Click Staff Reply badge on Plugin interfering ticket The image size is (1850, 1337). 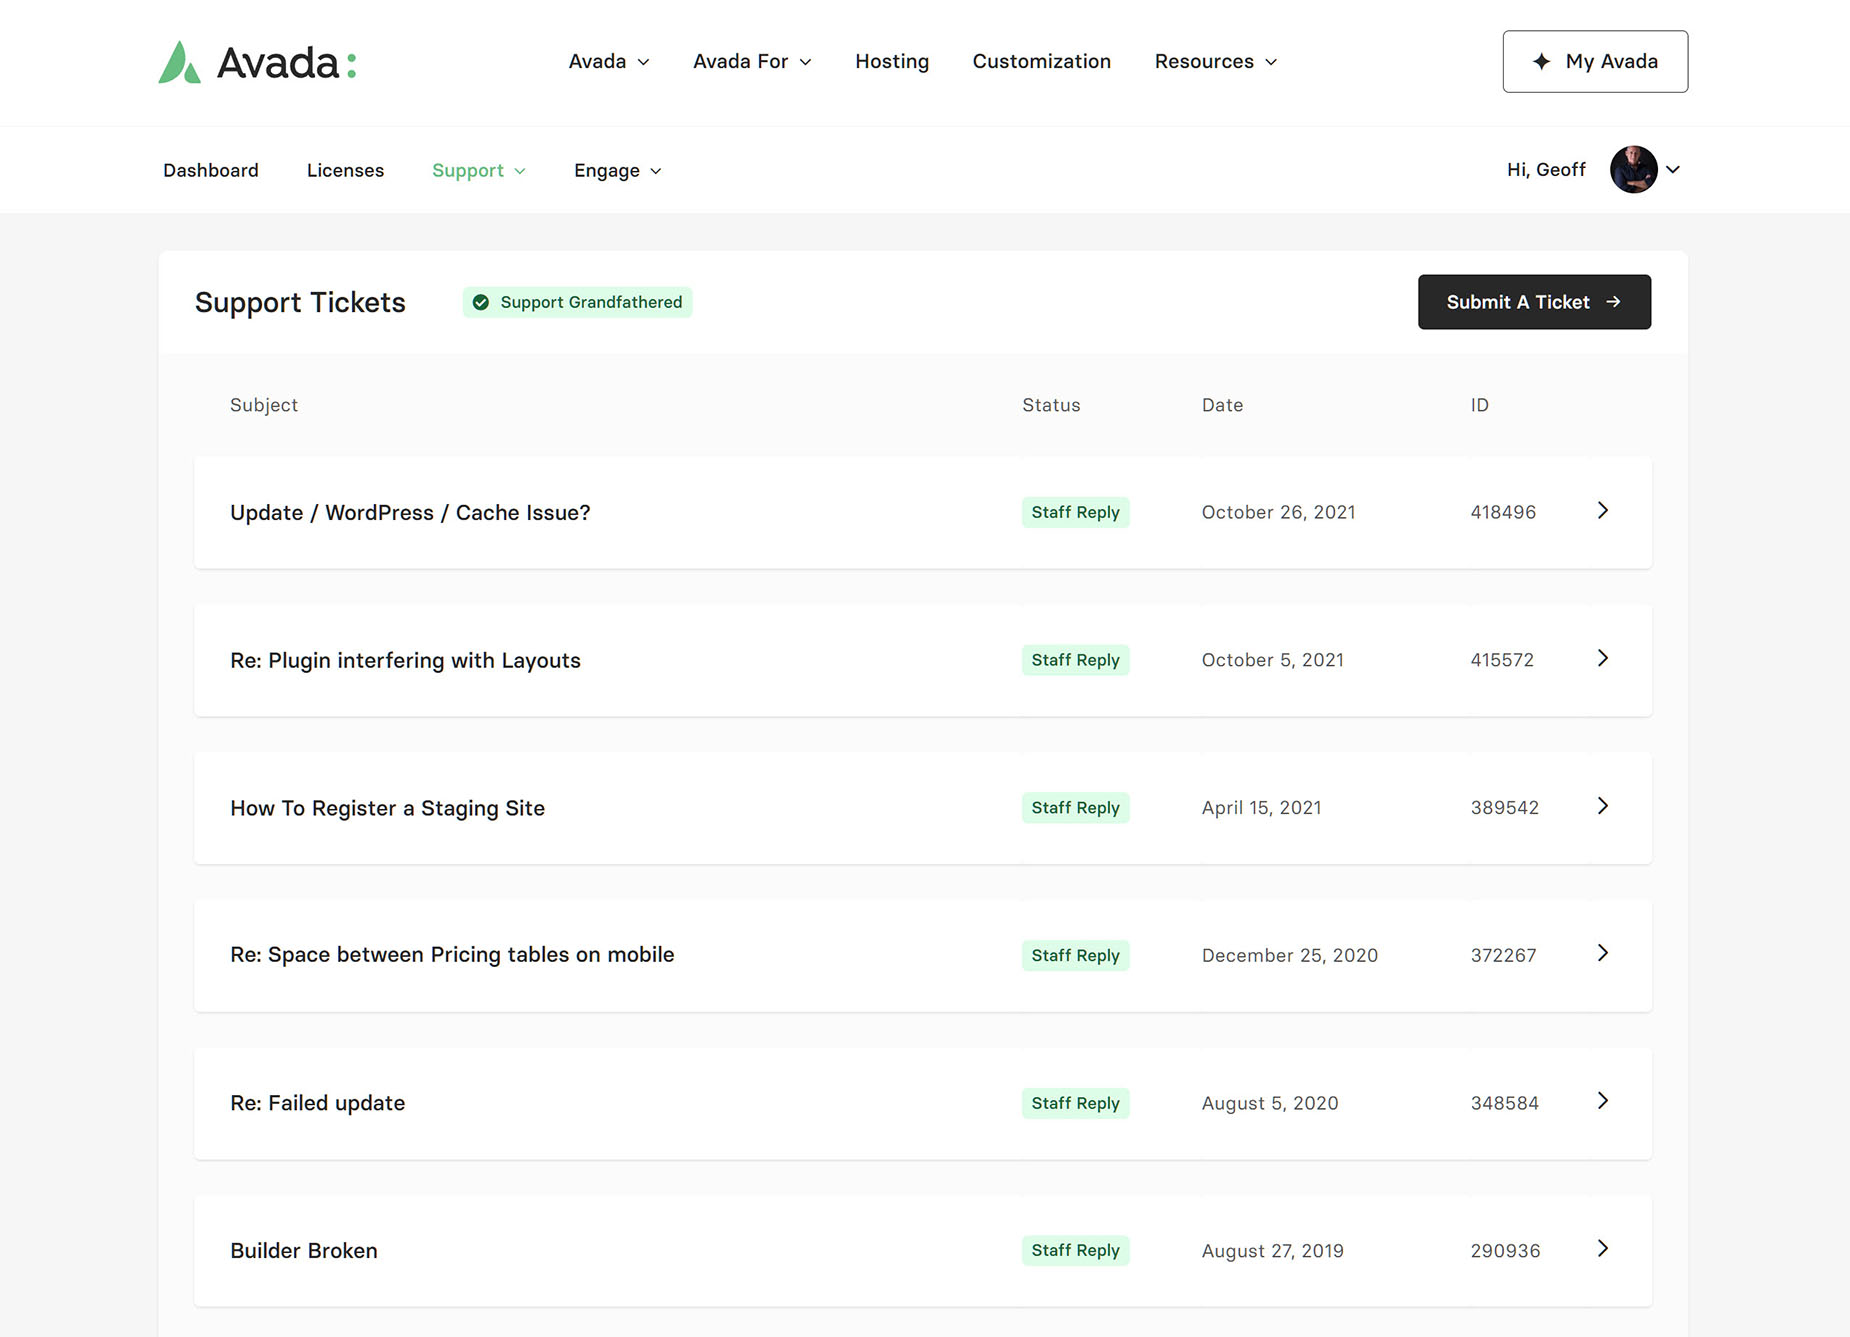pos(1075,660)
